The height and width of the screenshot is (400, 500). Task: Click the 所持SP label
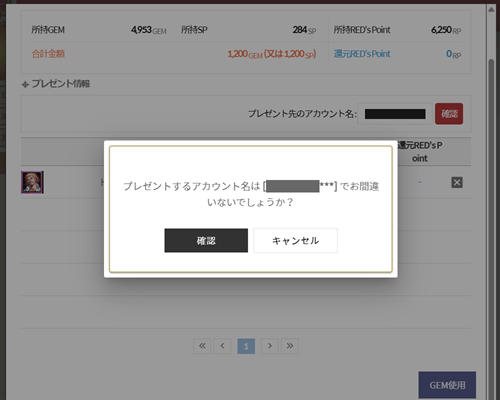coord(194,30)
